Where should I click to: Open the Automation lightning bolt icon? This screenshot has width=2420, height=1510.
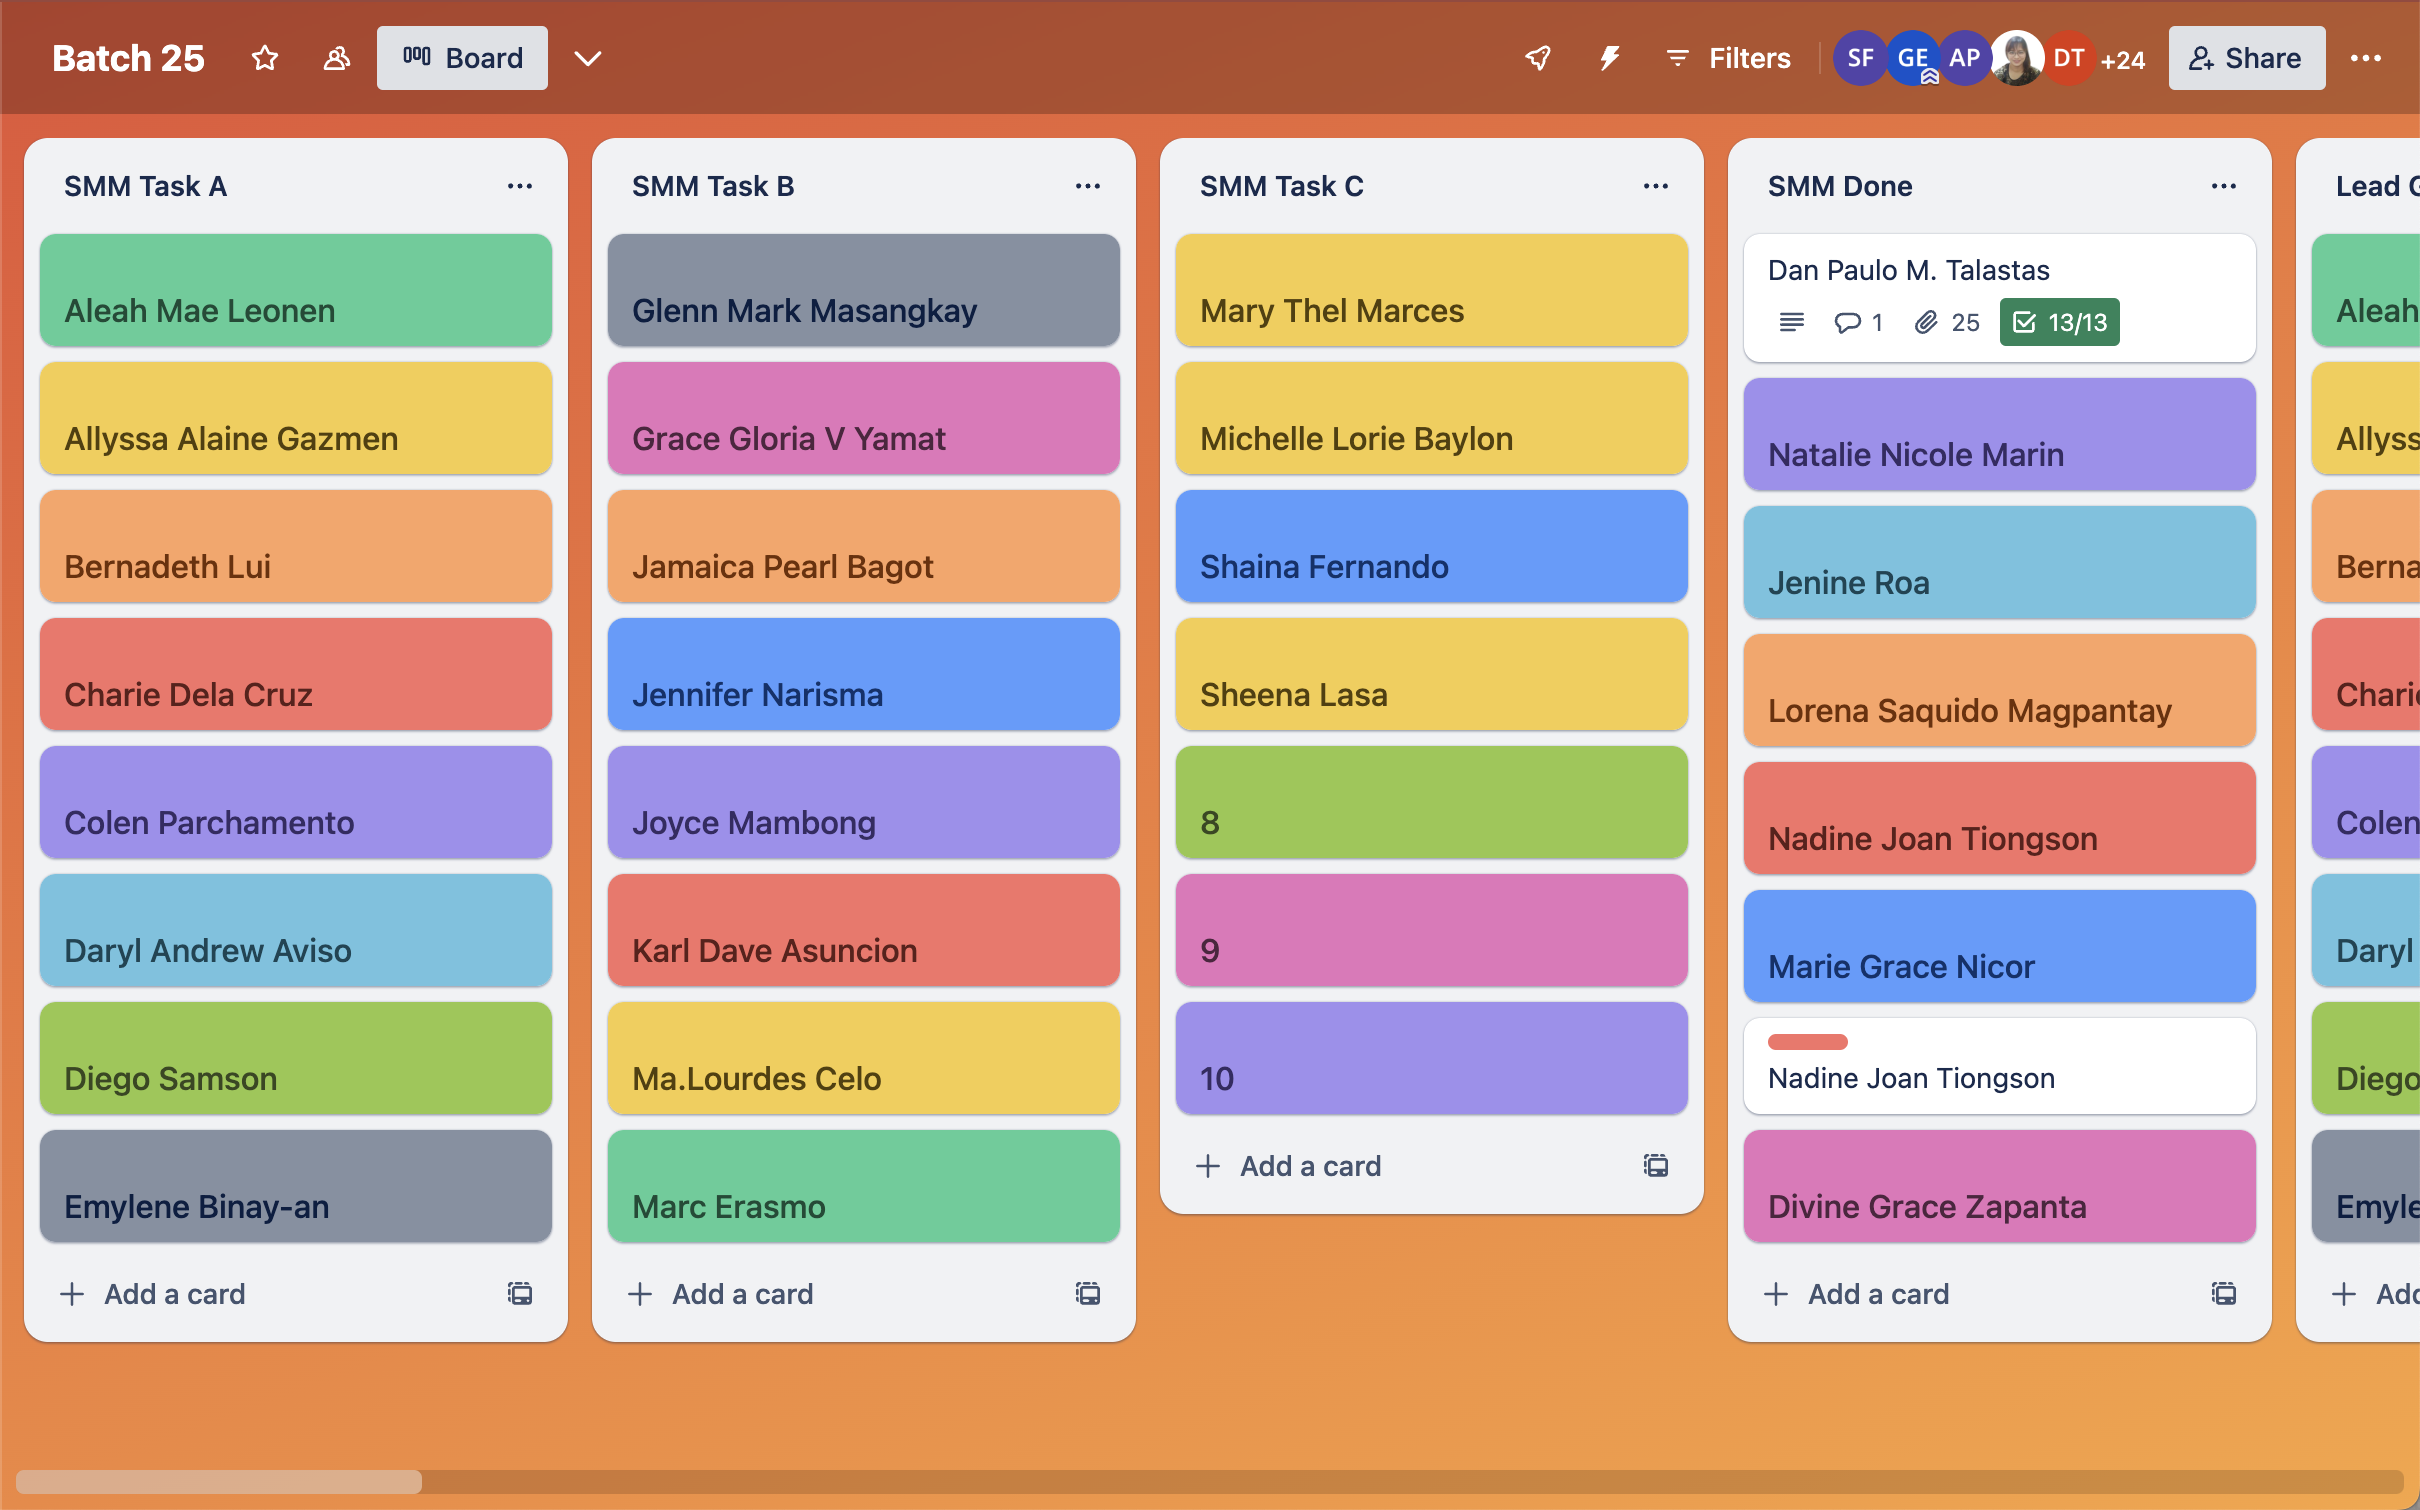pyautogui.click(x=1609, y=58)
